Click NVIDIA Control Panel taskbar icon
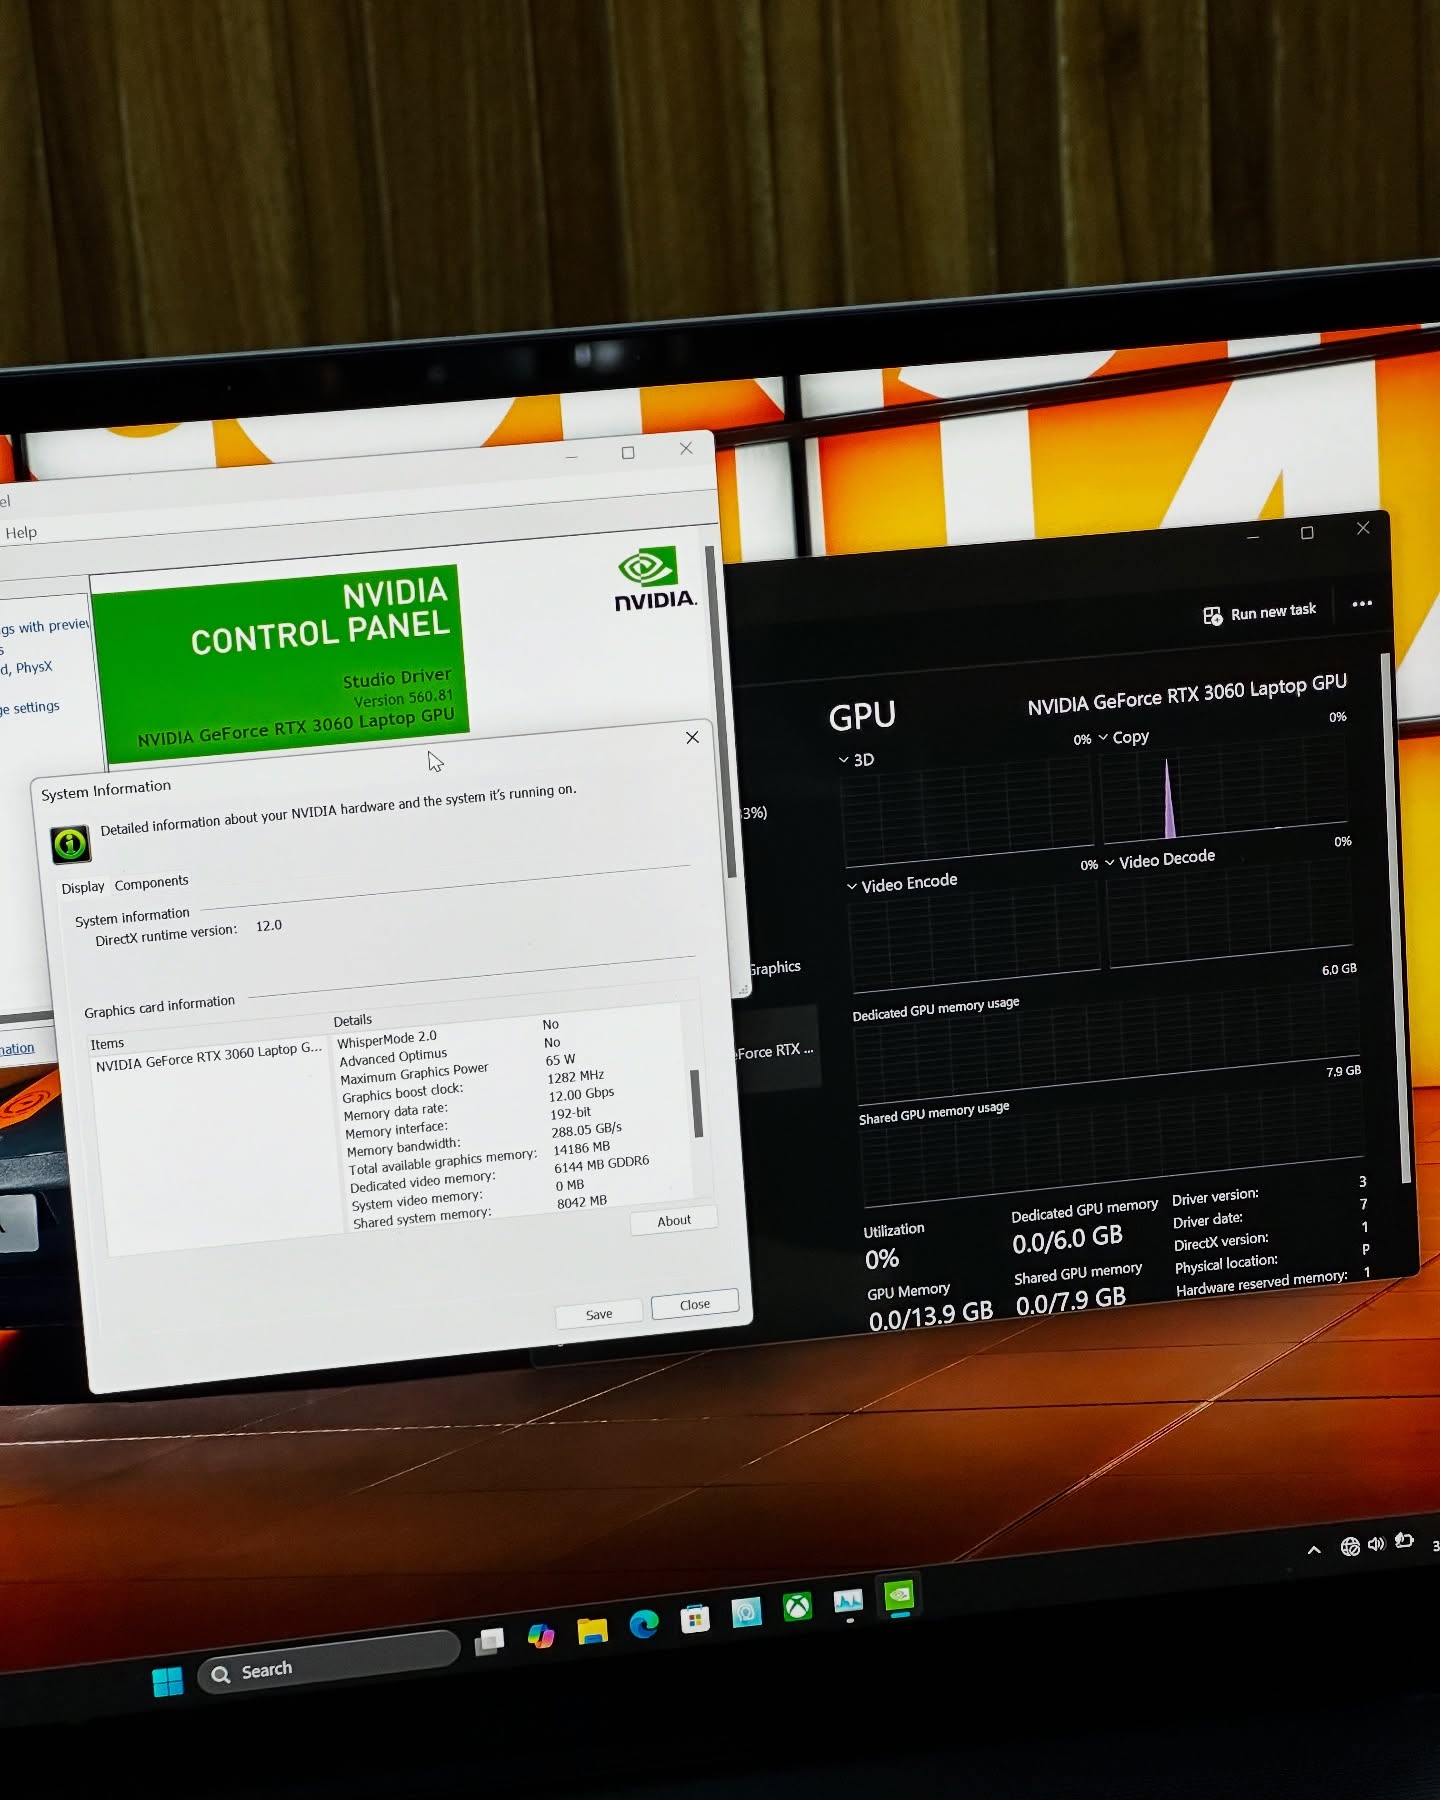 click(x=899, y=1595)
